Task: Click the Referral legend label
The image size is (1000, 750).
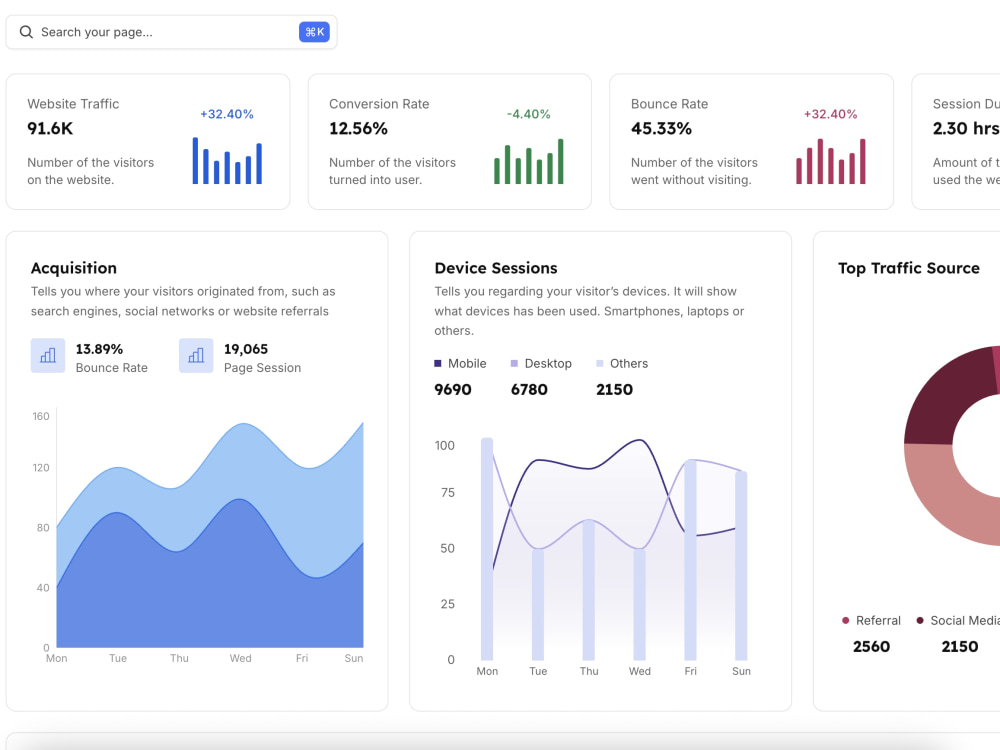Action: coord(878,621)
